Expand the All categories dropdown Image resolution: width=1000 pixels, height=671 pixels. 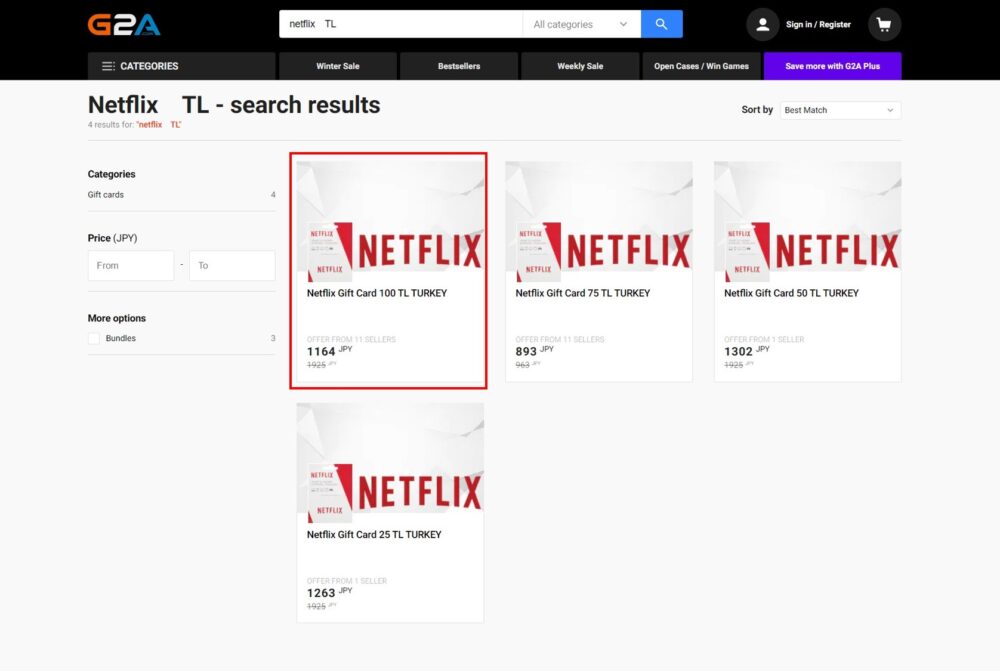581,24
